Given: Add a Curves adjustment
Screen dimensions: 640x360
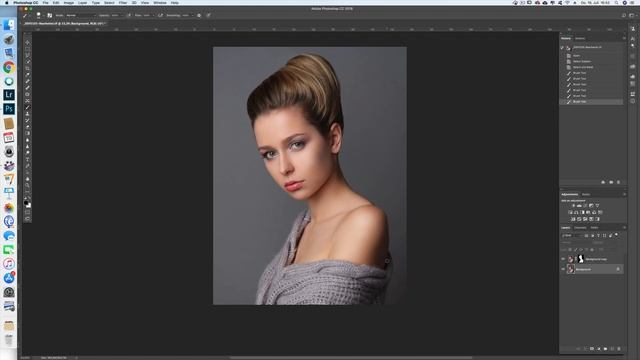Looking at the screenshot, I should click(585, 206).
